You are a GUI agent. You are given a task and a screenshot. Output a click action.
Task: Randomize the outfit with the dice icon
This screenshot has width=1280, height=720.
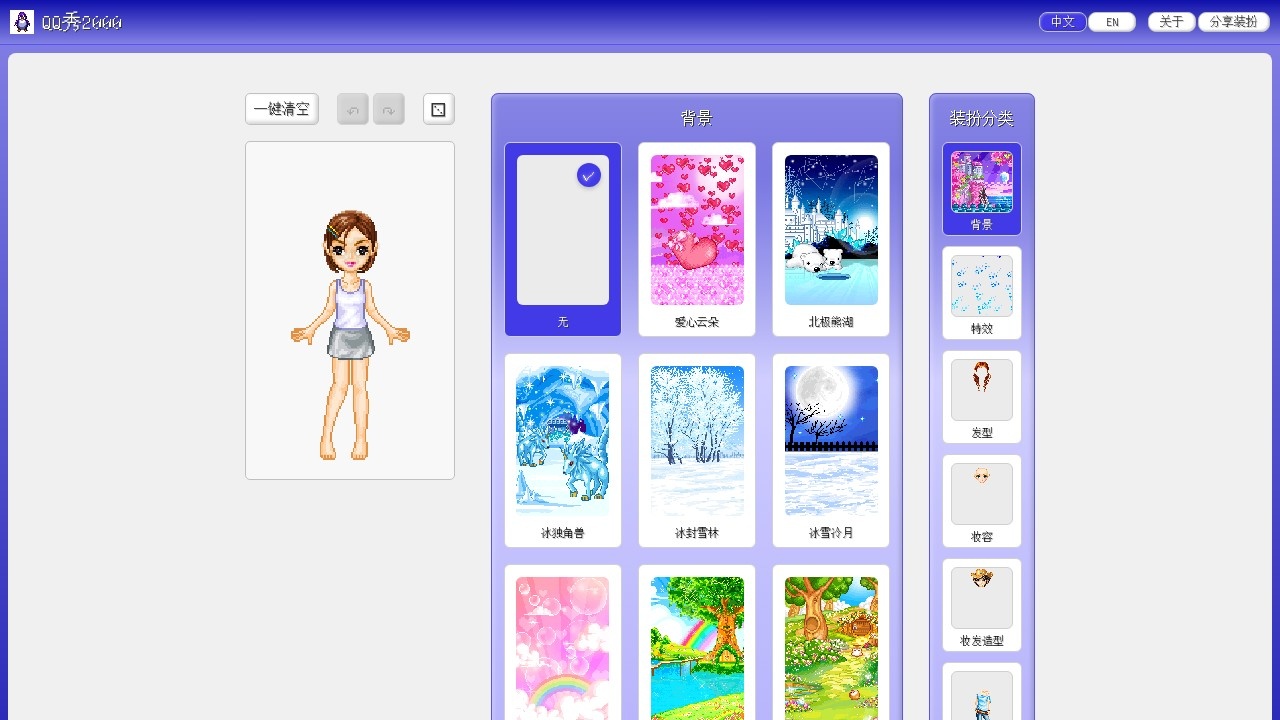point(439,109)
